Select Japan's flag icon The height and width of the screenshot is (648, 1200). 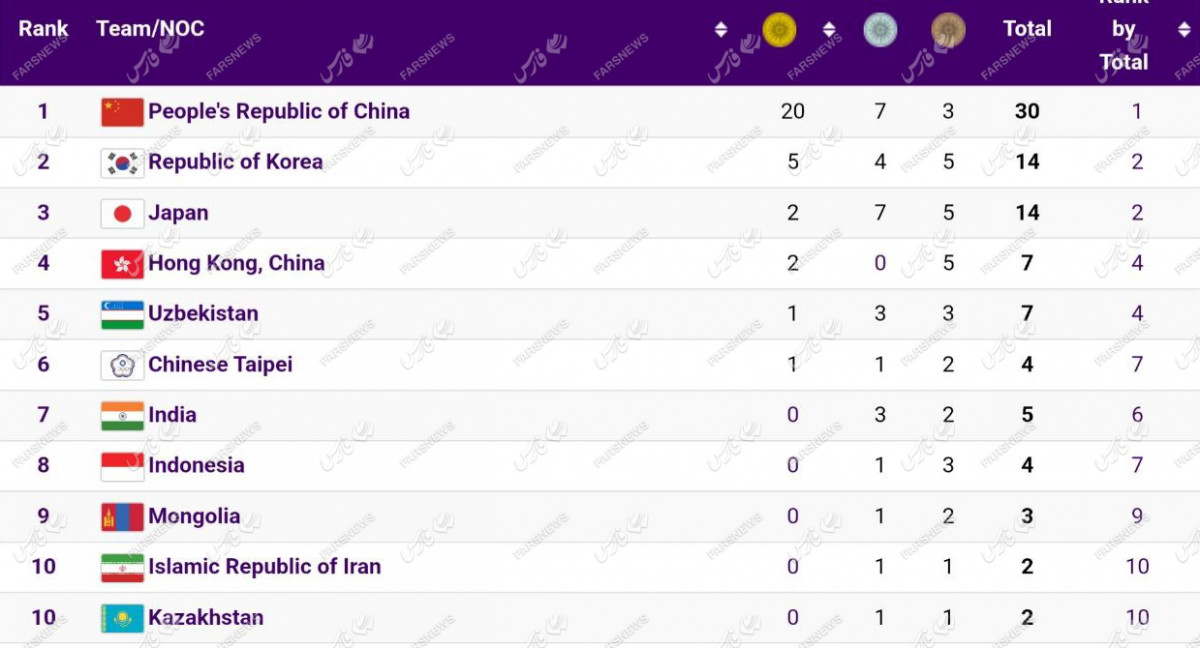pos(122,213)
